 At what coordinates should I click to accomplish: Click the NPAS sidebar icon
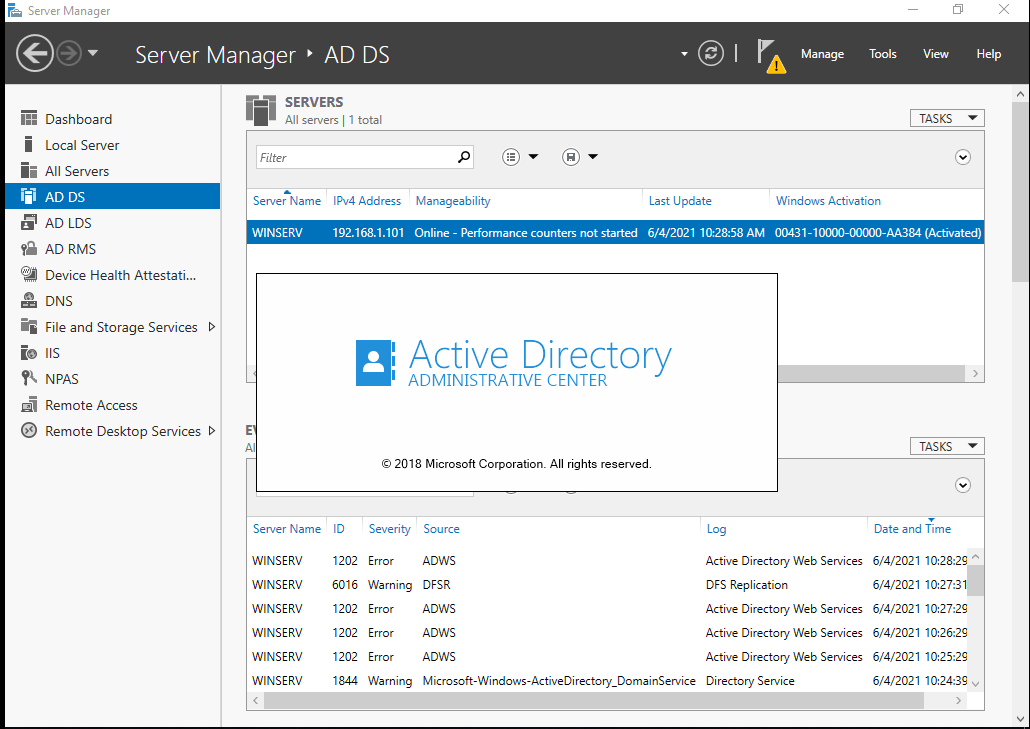pyautogui.click(x=29, y=378)
